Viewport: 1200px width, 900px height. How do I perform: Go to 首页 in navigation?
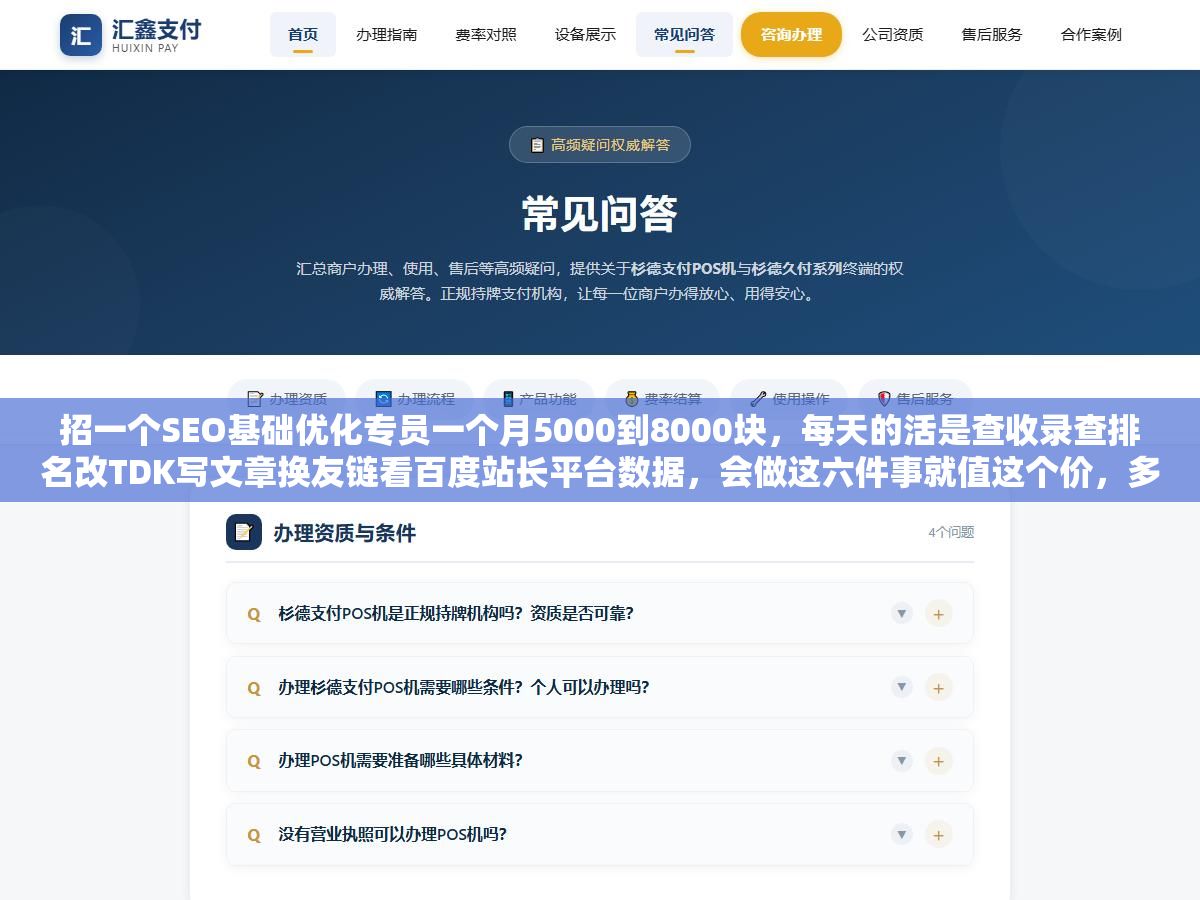pyautogui.click(x=303, y=34)
